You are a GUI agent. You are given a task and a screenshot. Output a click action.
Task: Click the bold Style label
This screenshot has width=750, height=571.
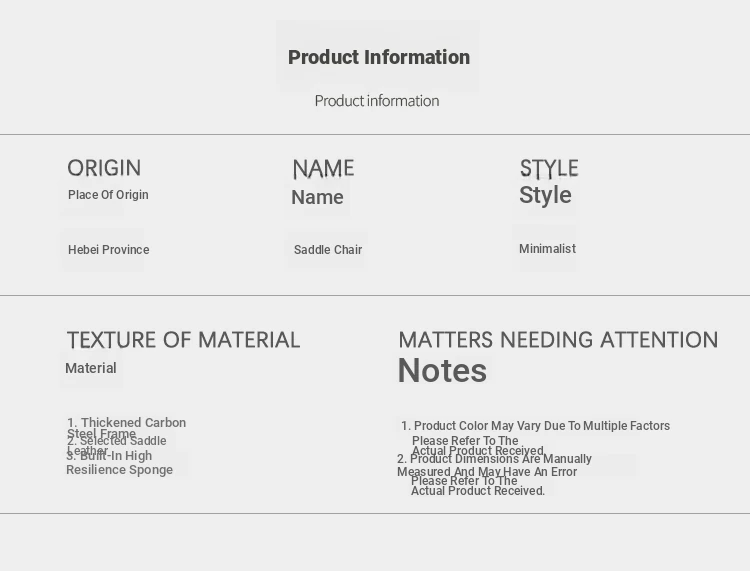545,195
